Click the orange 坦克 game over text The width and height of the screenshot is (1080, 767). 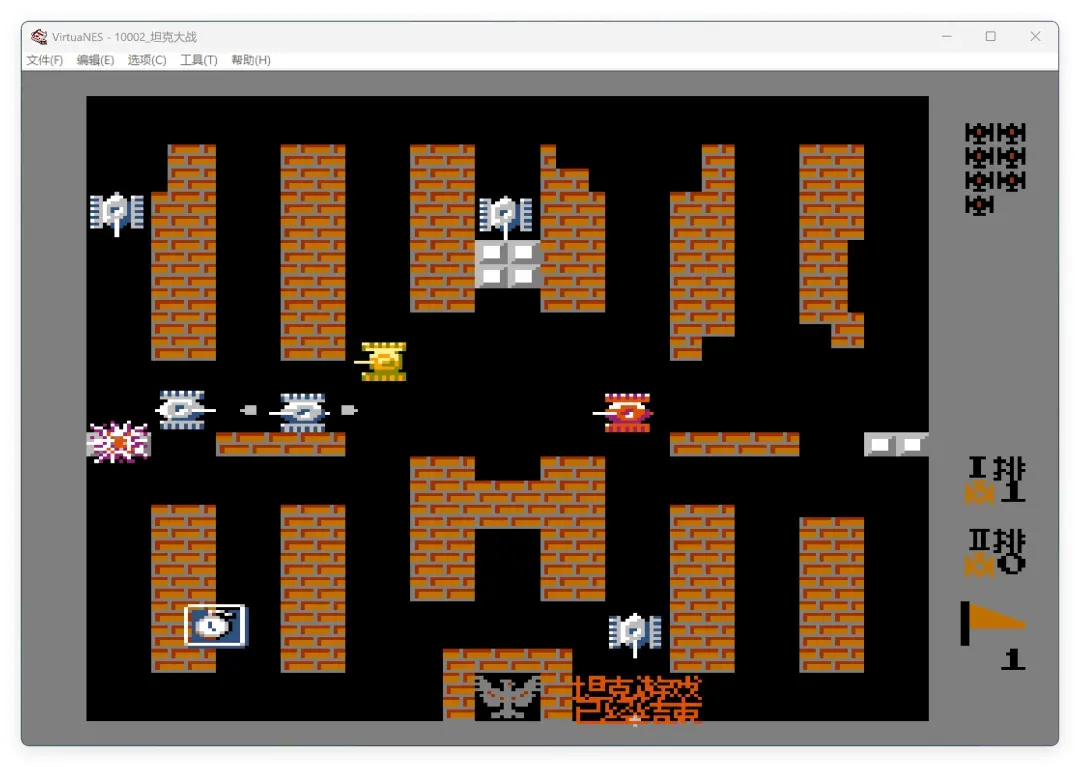(636, 699)
